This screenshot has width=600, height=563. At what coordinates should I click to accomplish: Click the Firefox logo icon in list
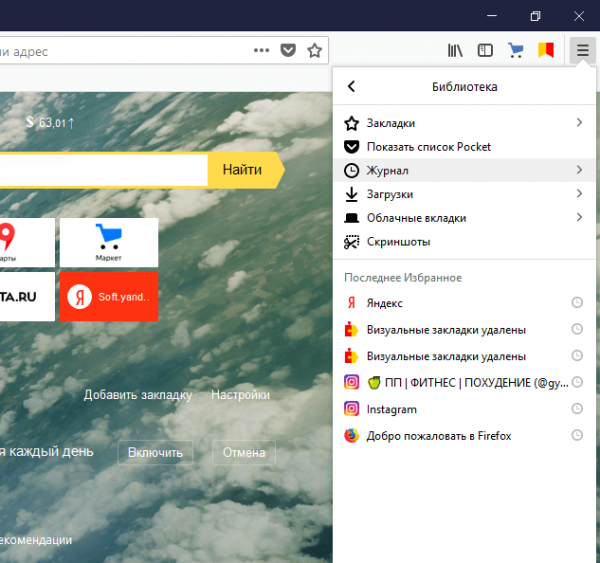[x=351, y=436]
